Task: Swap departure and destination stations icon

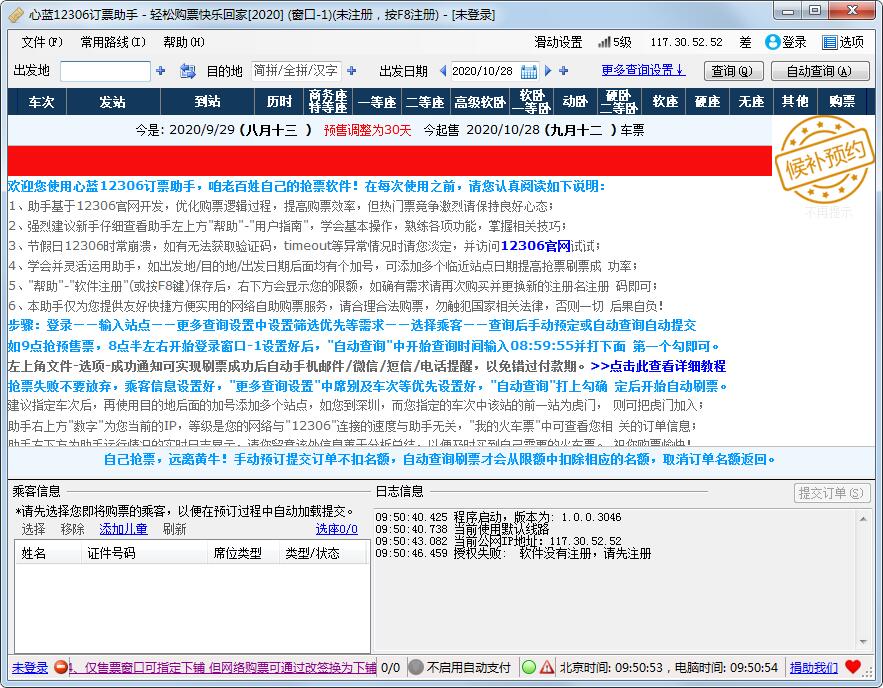Action: pyautogui.click(x=188, y=71)
